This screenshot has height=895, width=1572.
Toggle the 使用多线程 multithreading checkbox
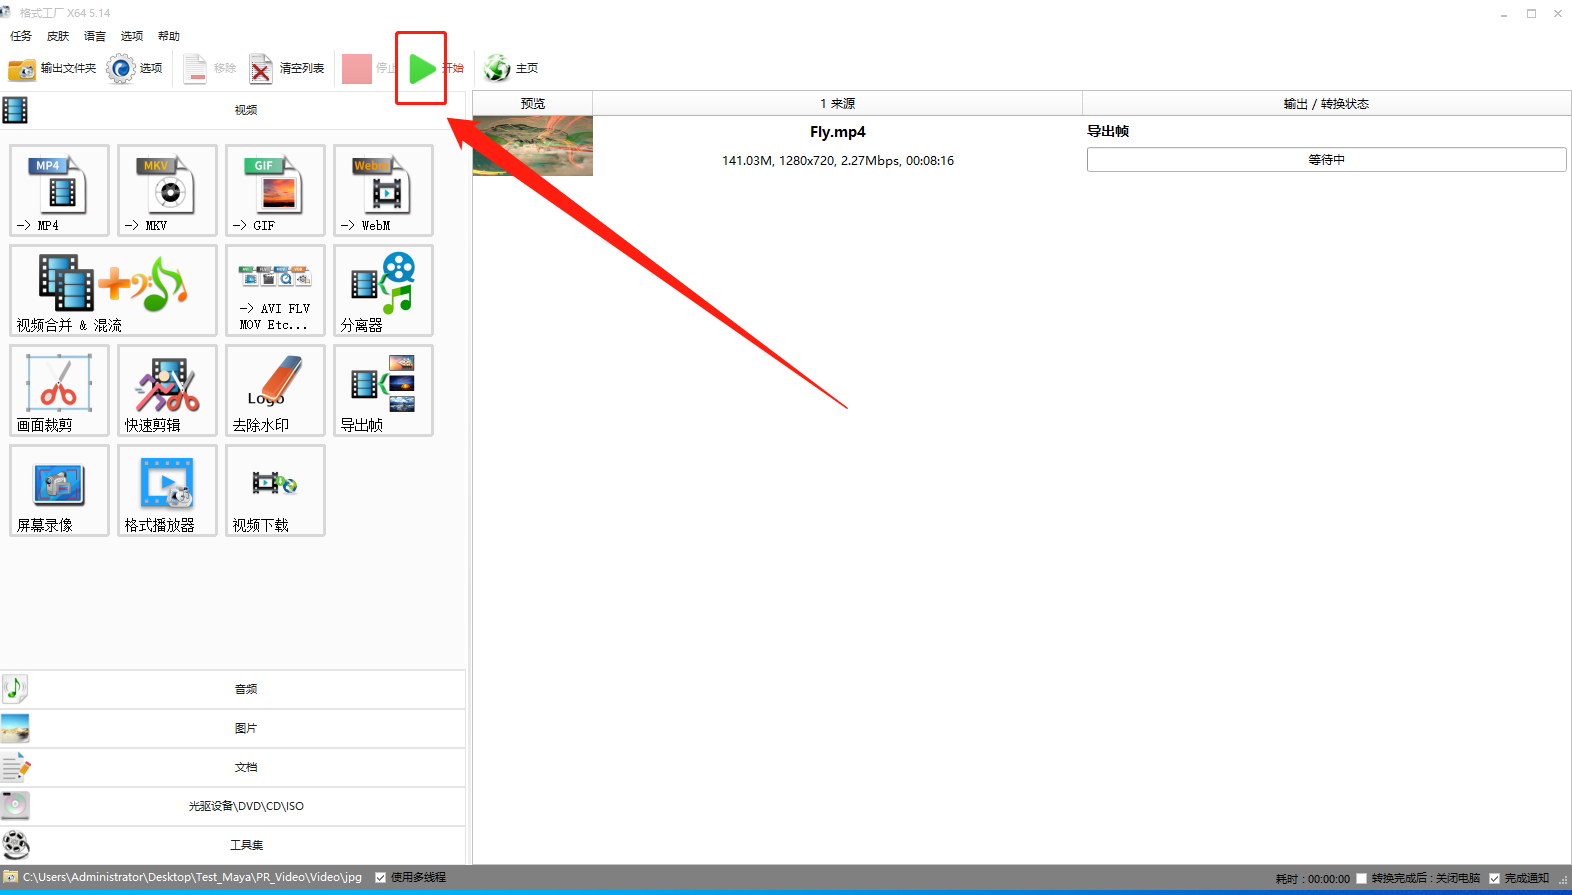(380, 877)
